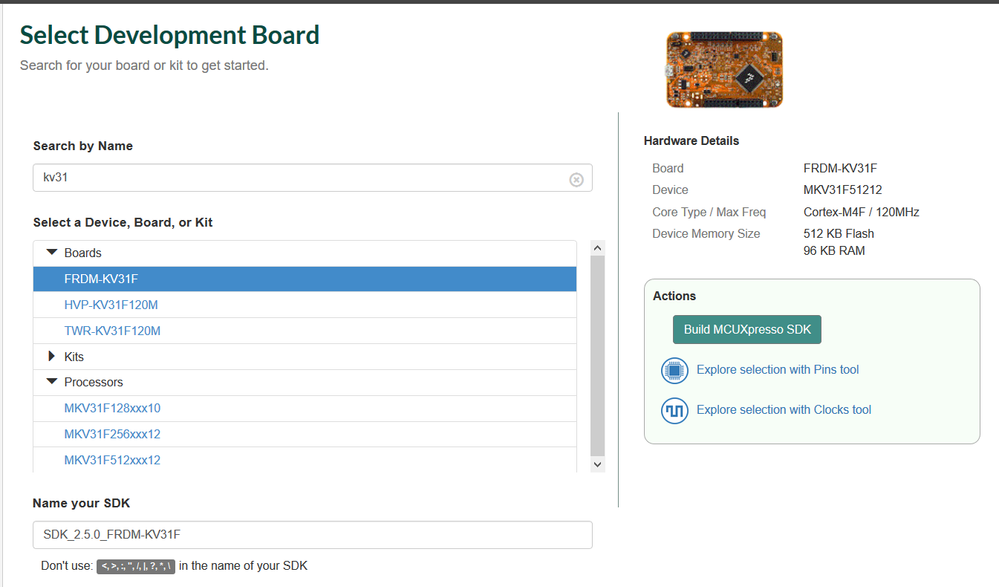Click the Pins tool chip icon
999x587 pixels.
(x=675, y=371)
